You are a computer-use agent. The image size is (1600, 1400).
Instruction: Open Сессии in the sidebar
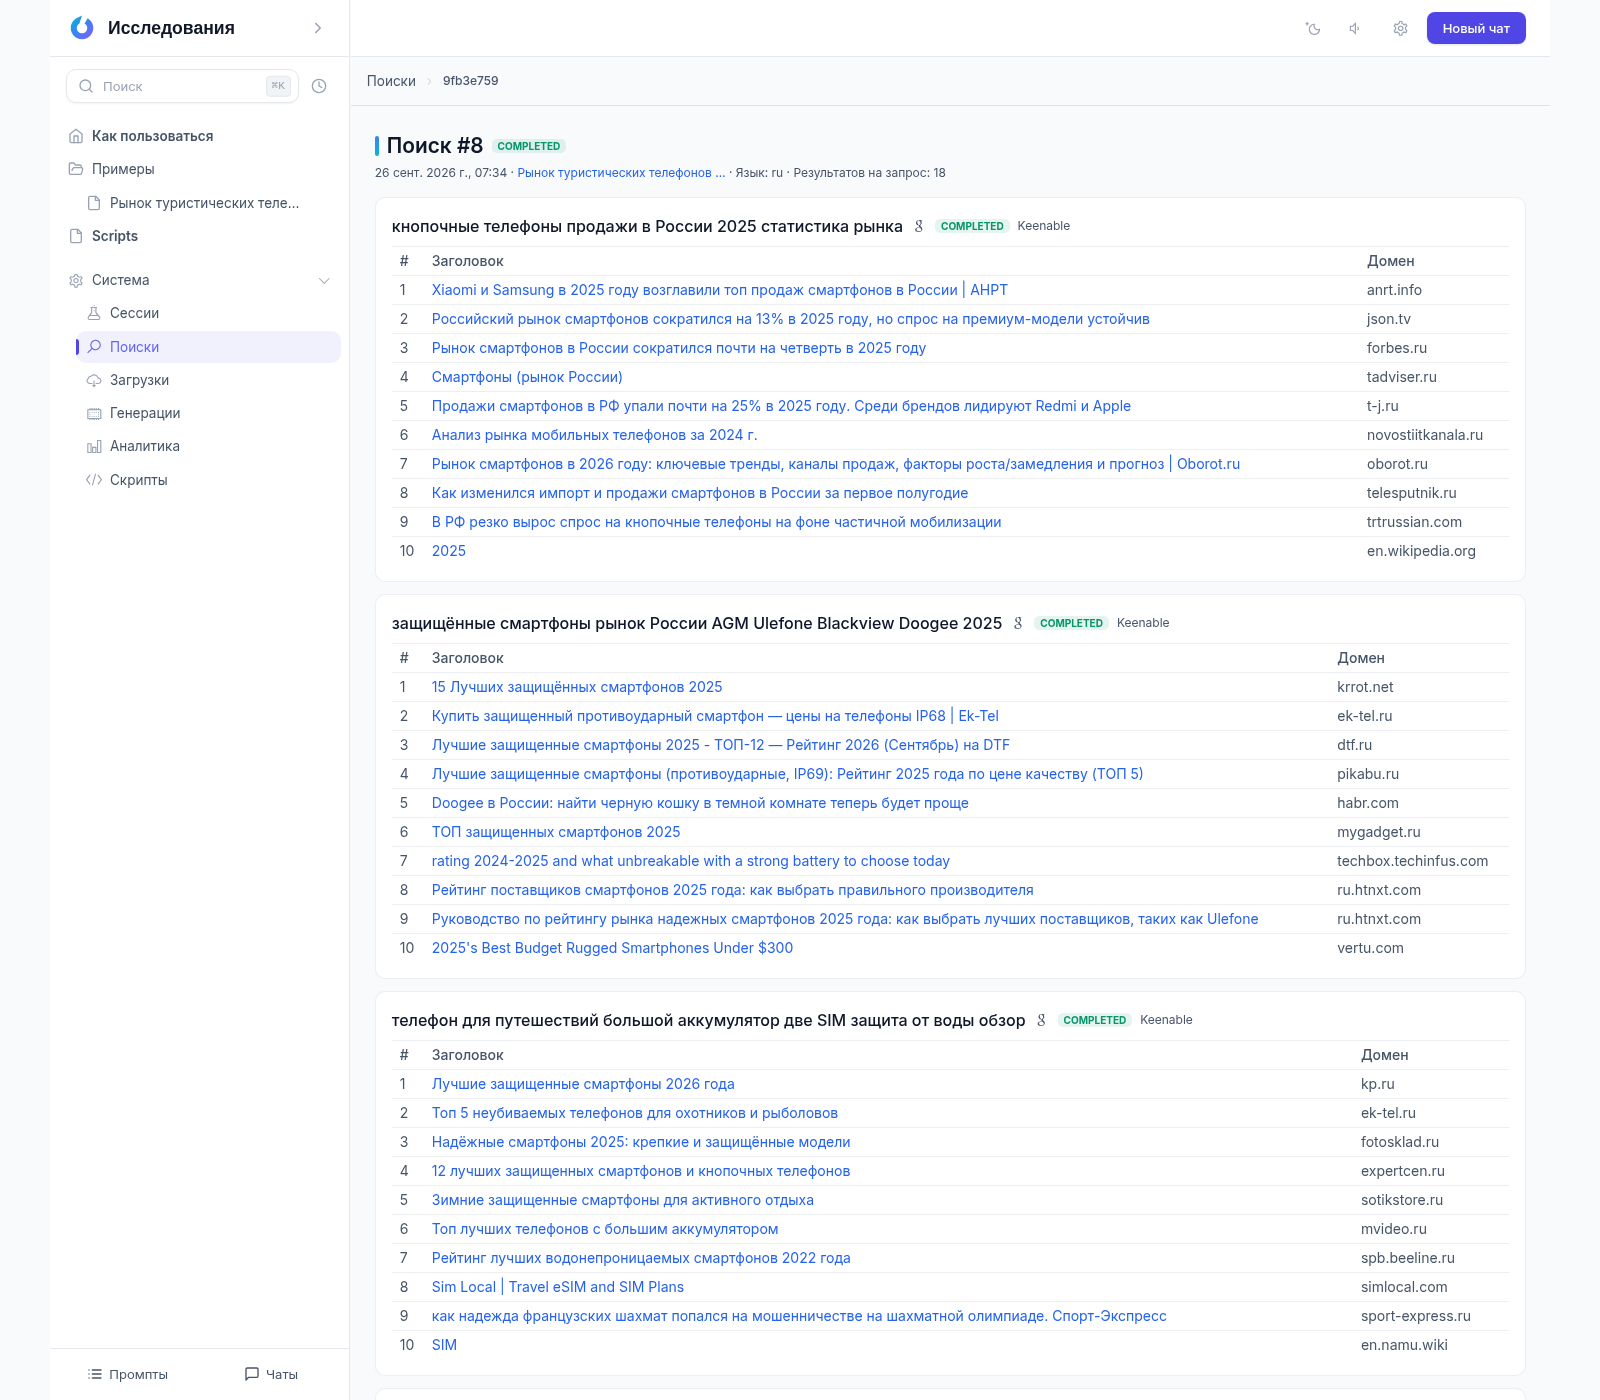(134, 313)
